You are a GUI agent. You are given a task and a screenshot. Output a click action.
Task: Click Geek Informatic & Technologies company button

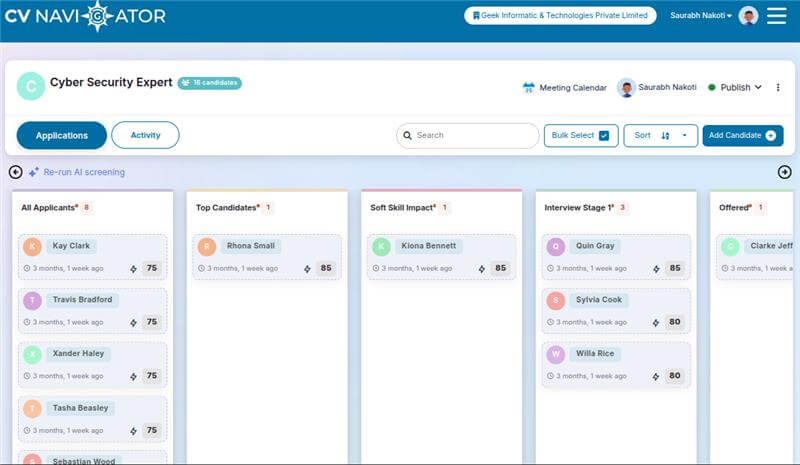click(560, 15)
